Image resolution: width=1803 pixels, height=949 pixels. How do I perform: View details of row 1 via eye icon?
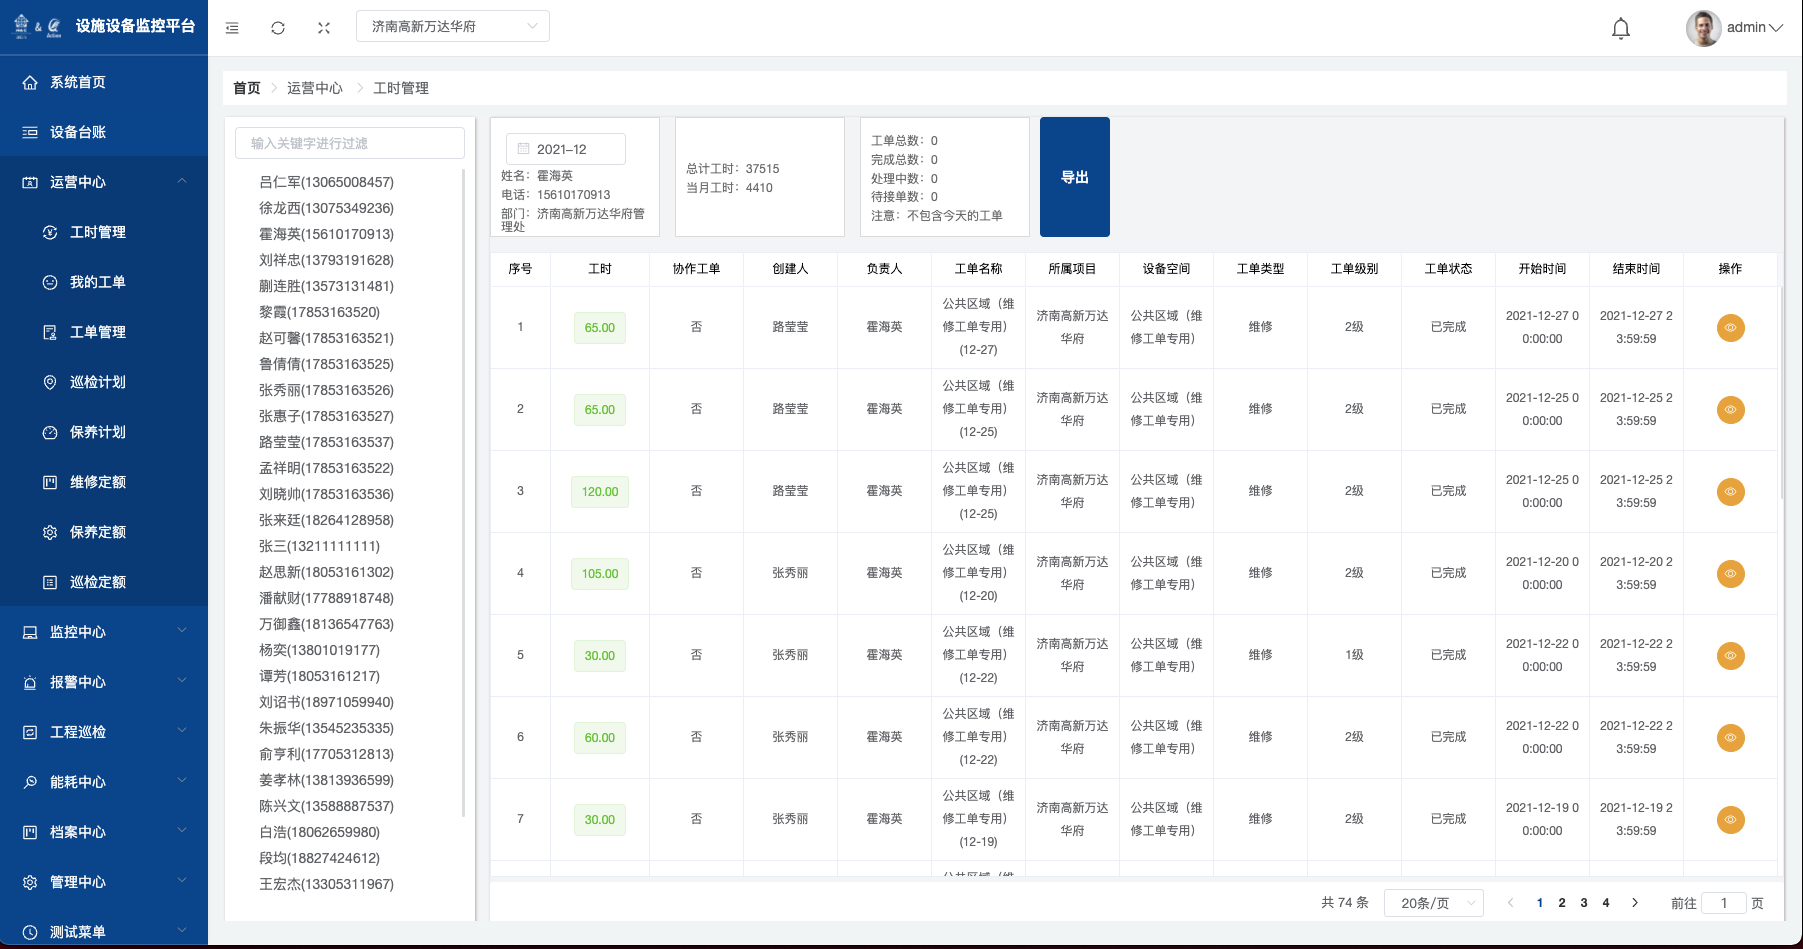pyautogui.click(x=1730, y=328)
